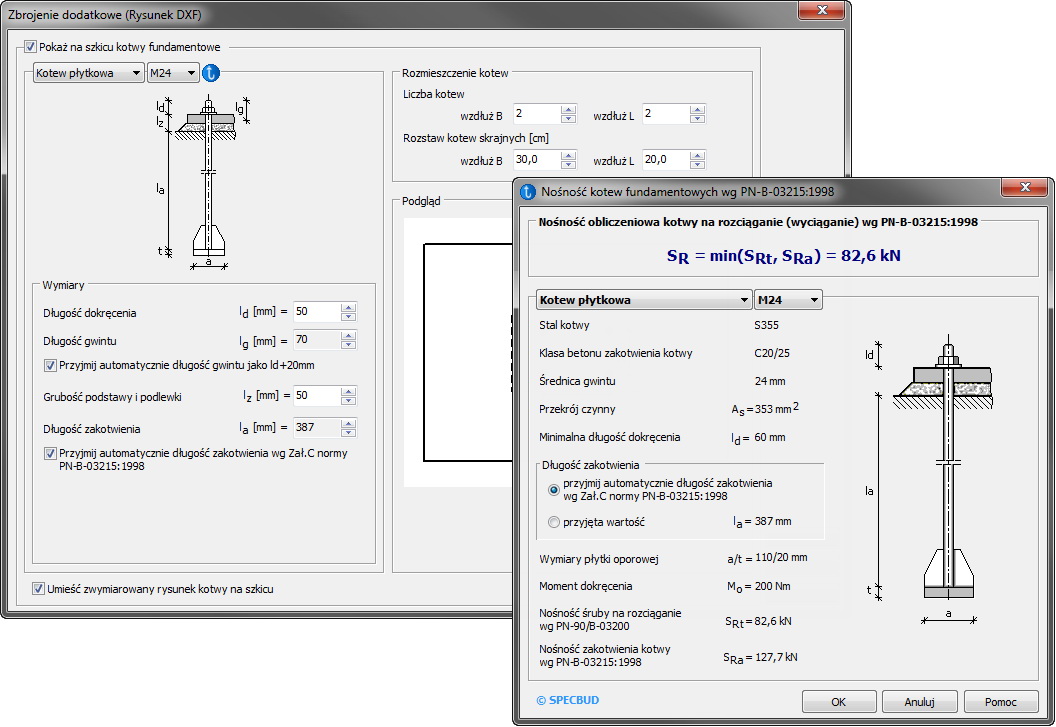Toggle Umieść zwymiarowany rysunek kotwy checkbox
Viewport: 1056px width, 727px height.
(x=38, y=589)
